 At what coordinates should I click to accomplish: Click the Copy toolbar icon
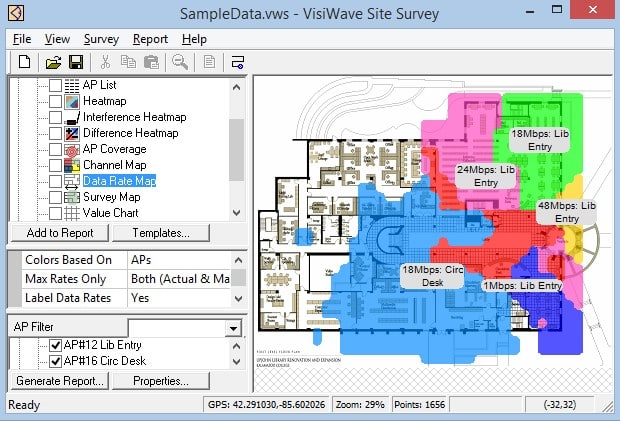point(128,62)
